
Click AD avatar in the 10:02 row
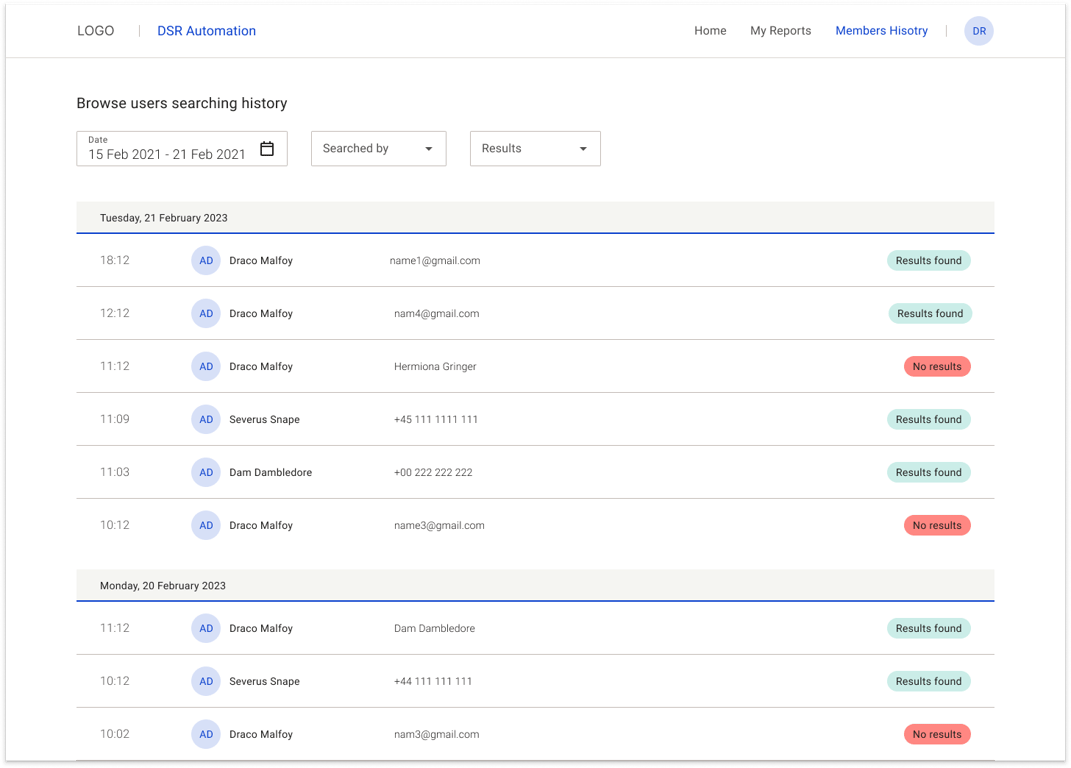(x=206, y=735)
